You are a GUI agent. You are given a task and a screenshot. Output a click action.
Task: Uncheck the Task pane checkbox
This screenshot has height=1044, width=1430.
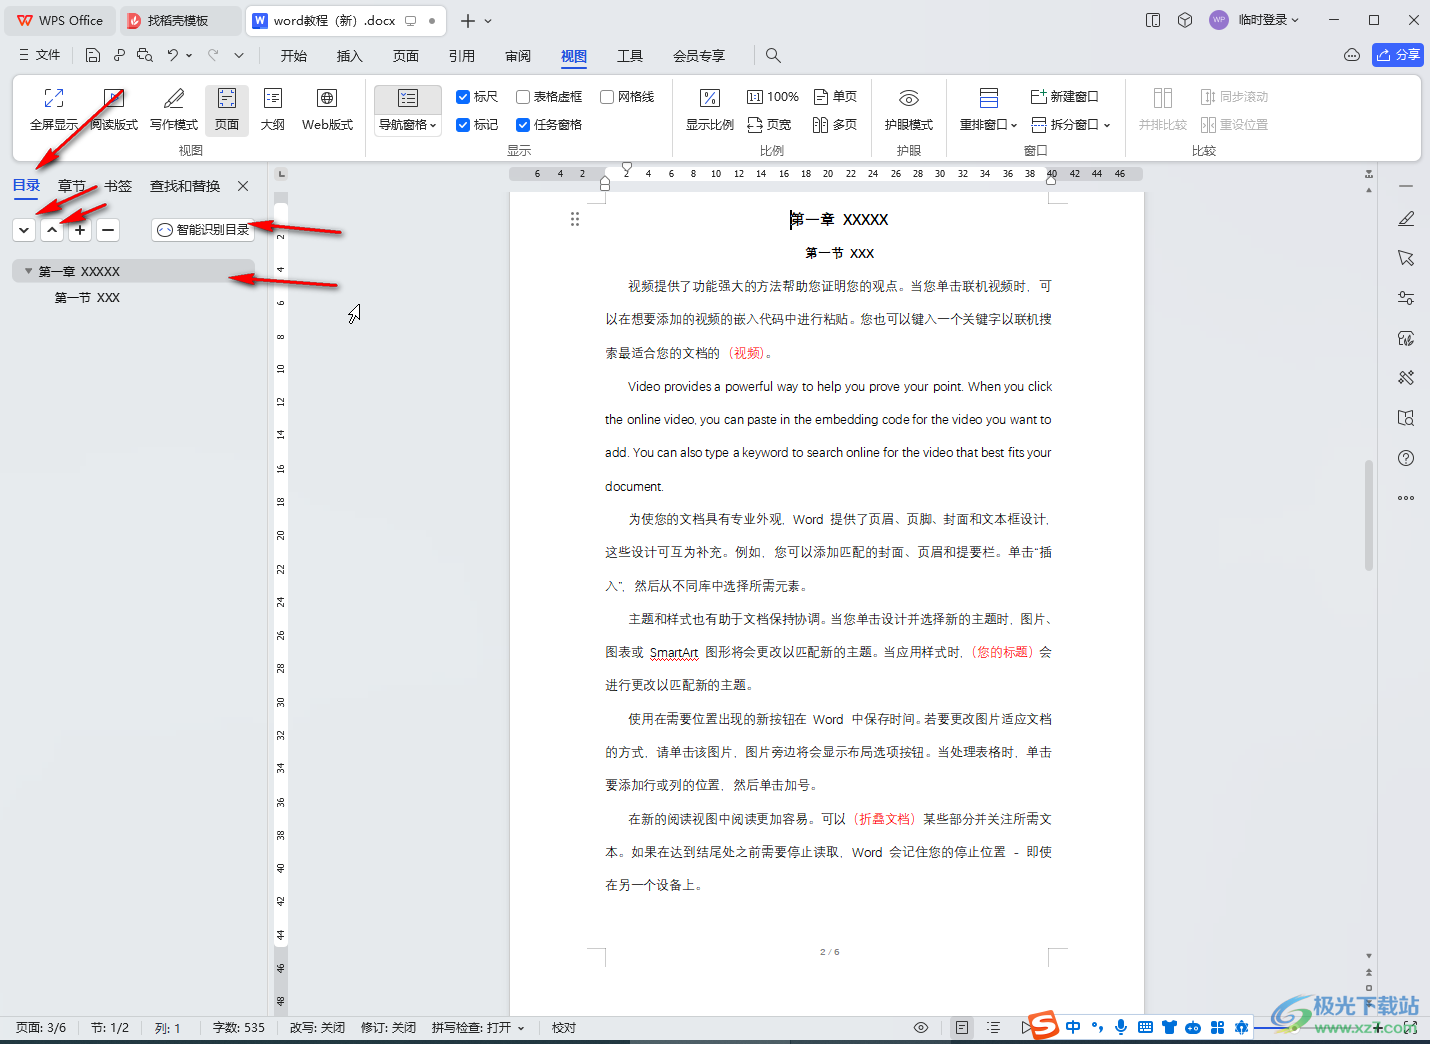coord(523,125)
